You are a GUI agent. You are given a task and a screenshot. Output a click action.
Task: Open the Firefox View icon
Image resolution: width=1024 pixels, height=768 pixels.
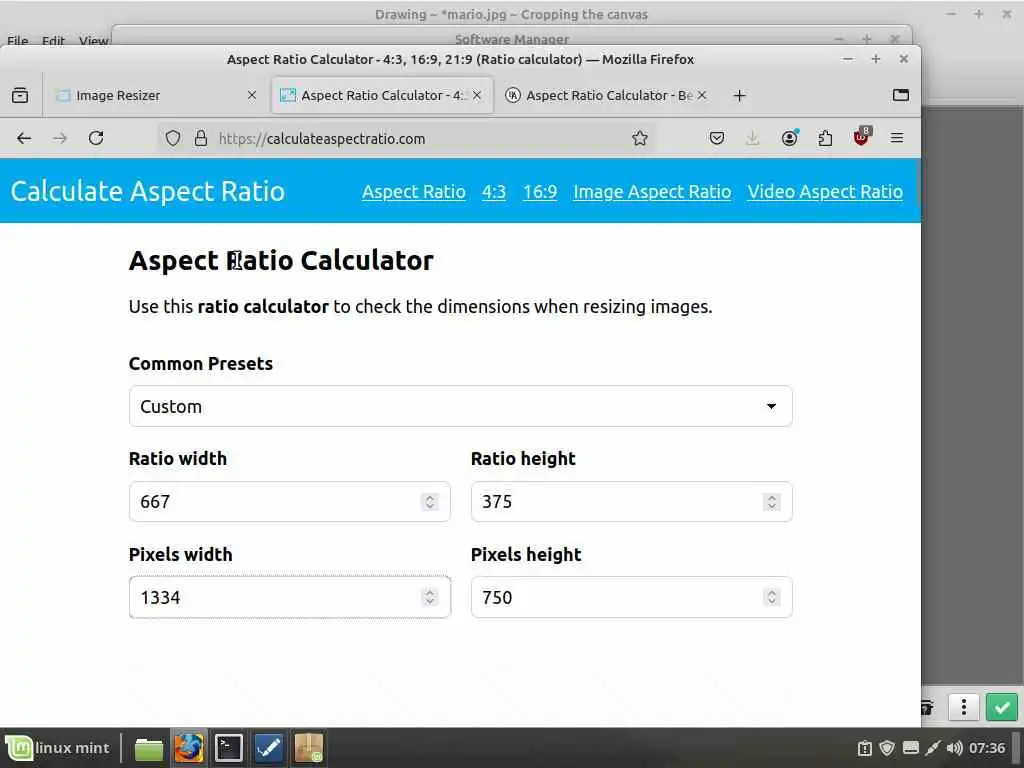click(x=20, y=95)
